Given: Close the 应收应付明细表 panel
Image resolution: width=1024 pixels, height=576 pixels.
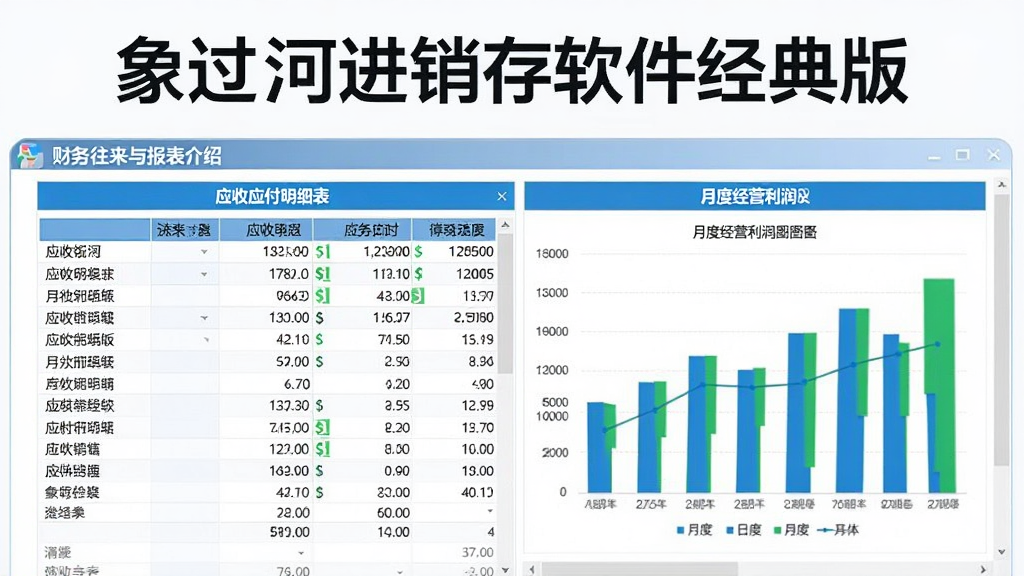Looking at the screenshot, I should pyautogui.click(x=502, y=197).
